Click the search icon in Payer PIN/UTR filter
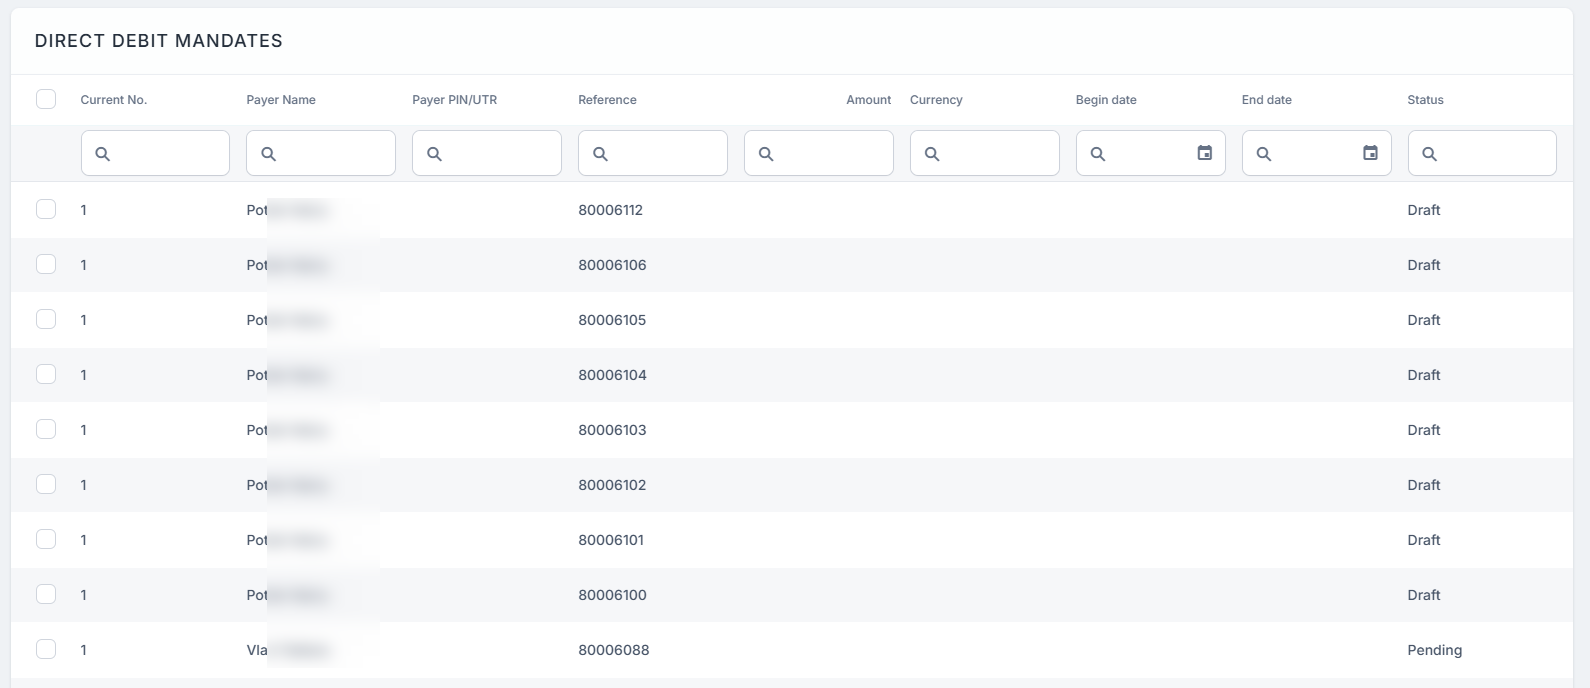 [x=434, y=154]
